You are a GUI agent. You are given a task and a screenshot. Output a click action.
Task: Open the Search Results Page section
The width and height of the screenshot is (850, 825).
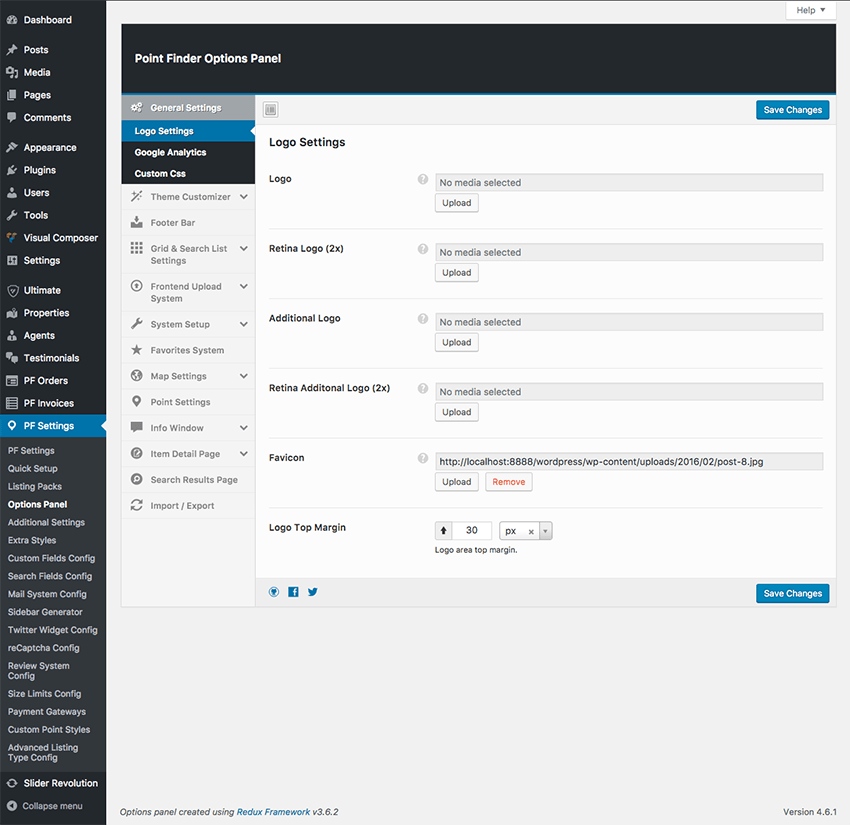(188, 480)
